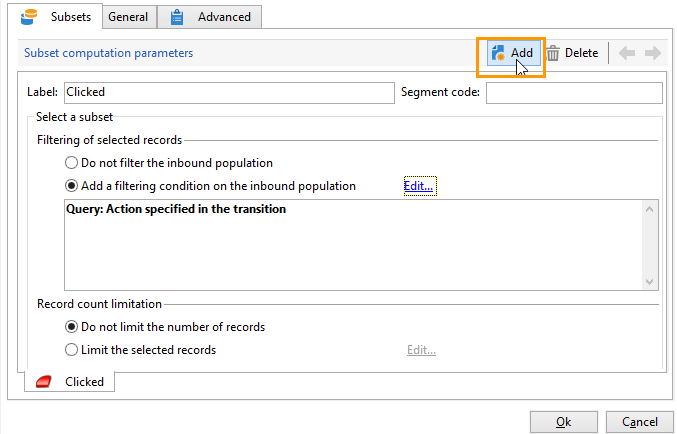Click the Delete trash can icon
The width and height of the screenshot is (677, 434).
click(552, 53)
